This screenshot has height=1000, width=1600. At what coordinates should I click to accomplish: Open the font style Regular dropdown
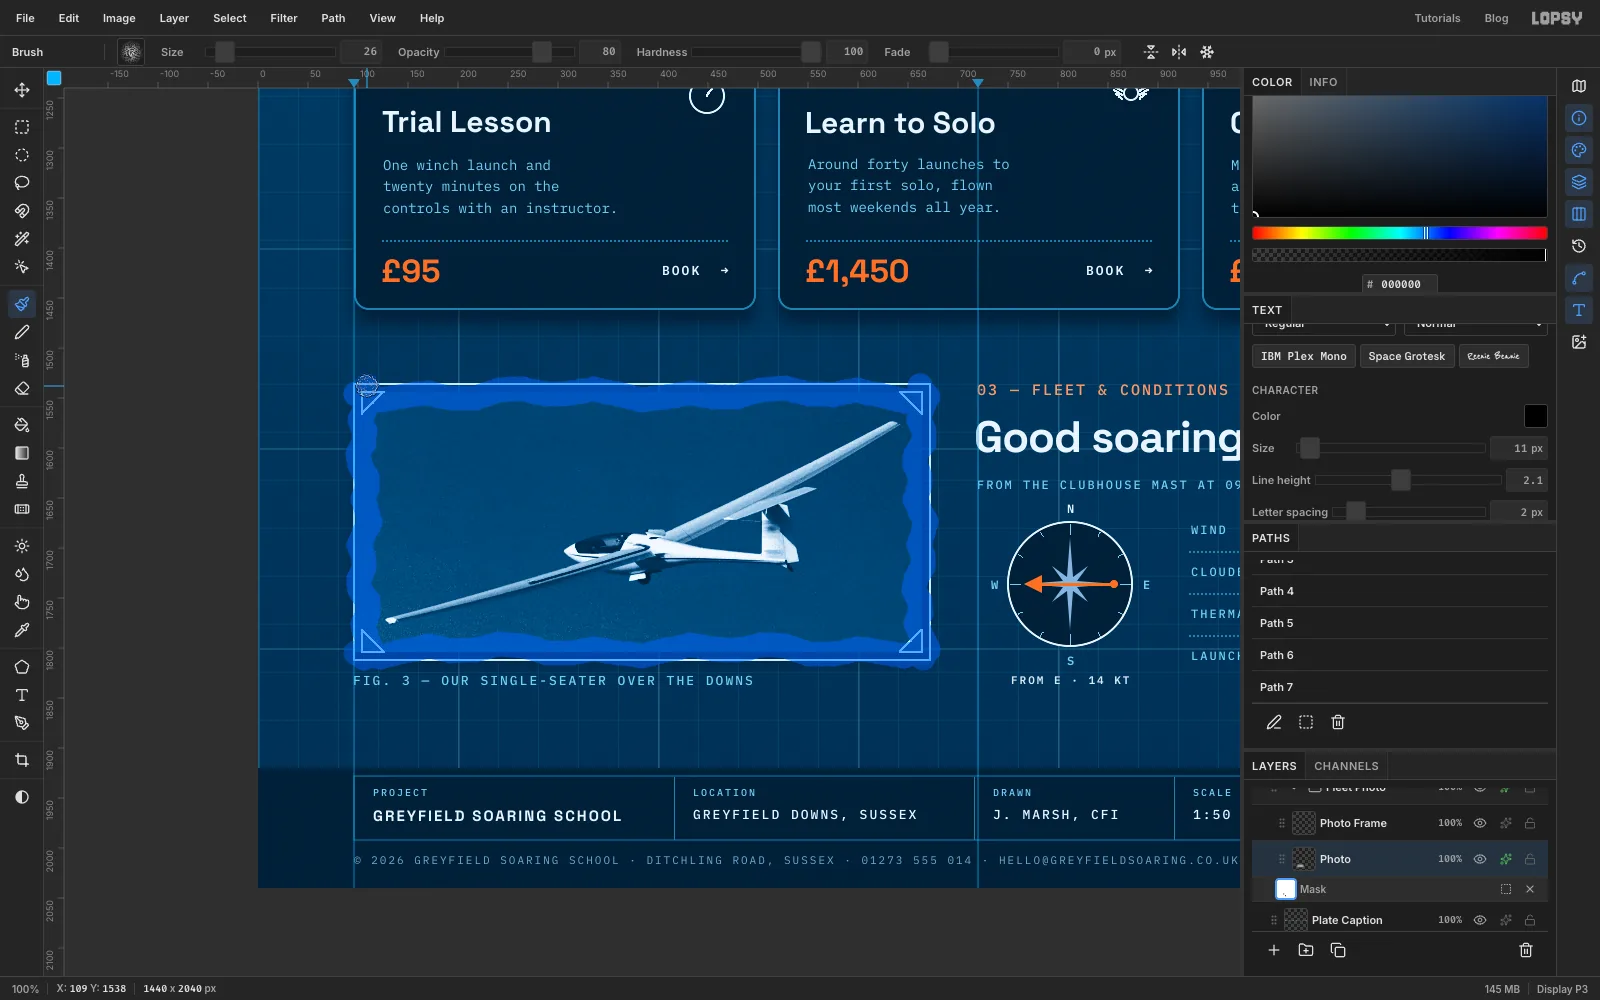[x=1323, y=326]
